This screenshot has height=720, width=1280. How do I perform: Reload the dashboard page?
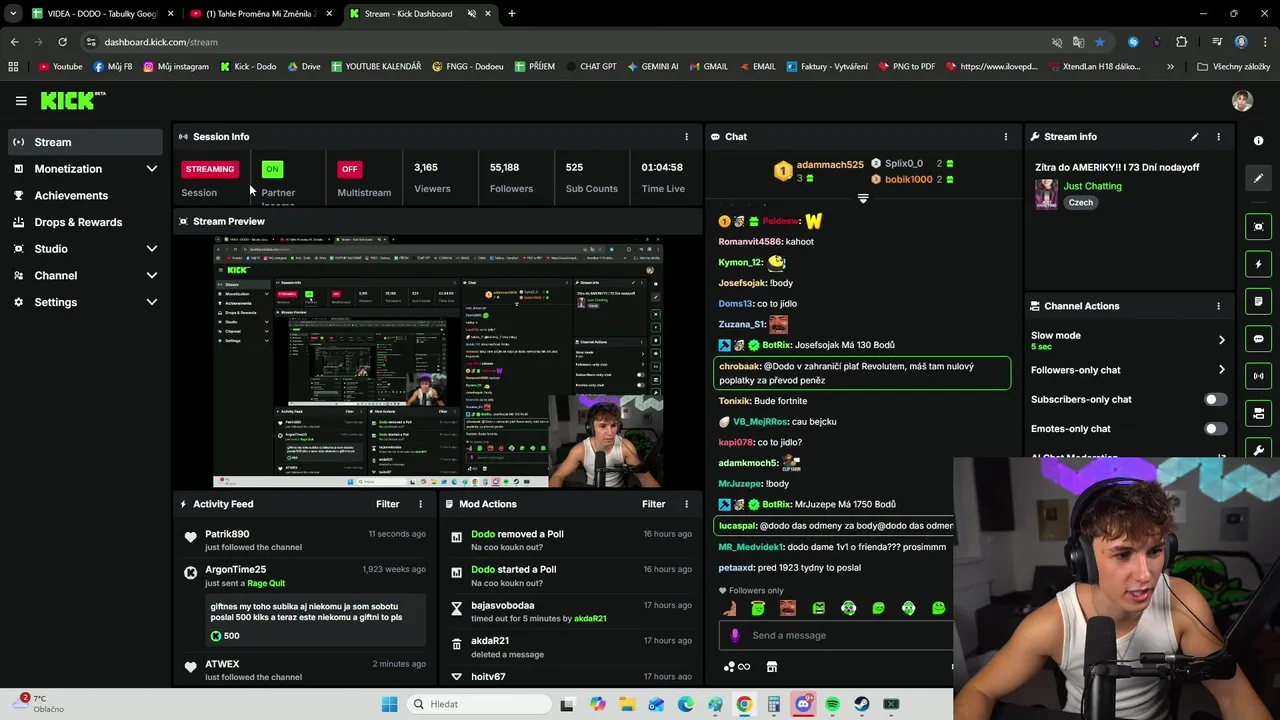tap(62, 42)
